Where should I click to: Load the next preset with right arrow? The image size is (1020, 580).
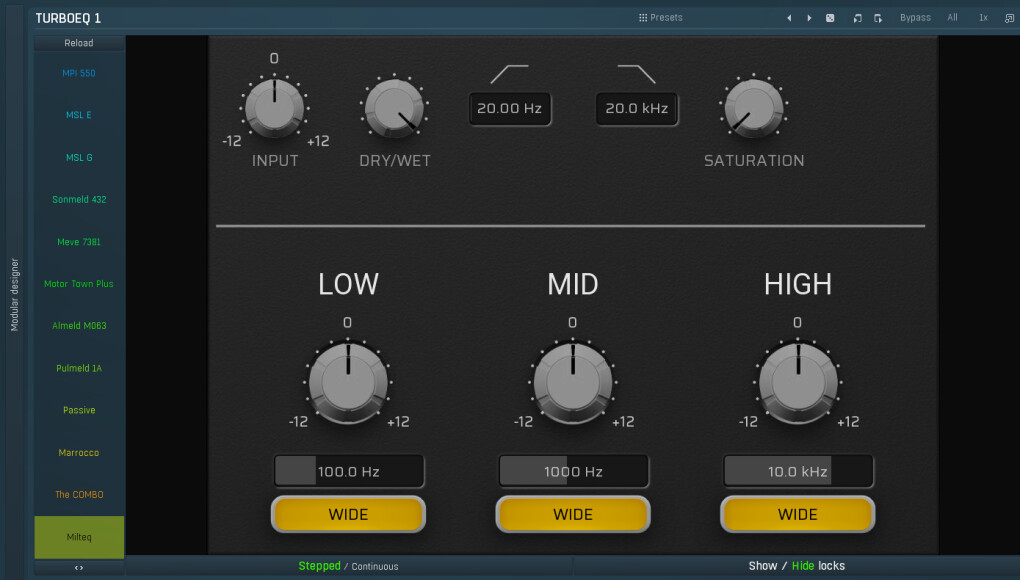point(809,18)
